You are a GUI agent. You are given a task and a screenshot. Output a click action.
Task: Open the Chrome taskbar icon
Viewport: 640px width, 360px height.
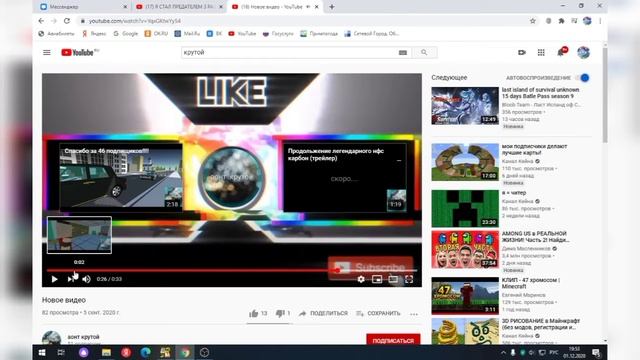pos(185,352)
